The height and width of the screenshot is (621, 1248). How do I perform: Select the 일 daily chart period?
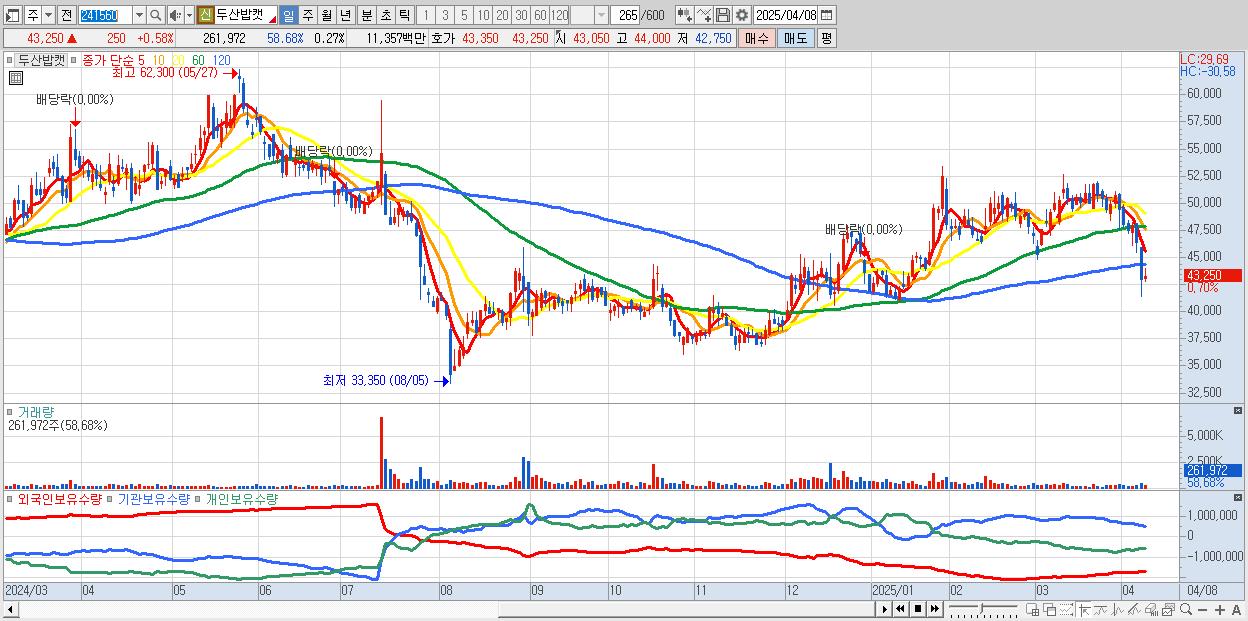(288, 15)
